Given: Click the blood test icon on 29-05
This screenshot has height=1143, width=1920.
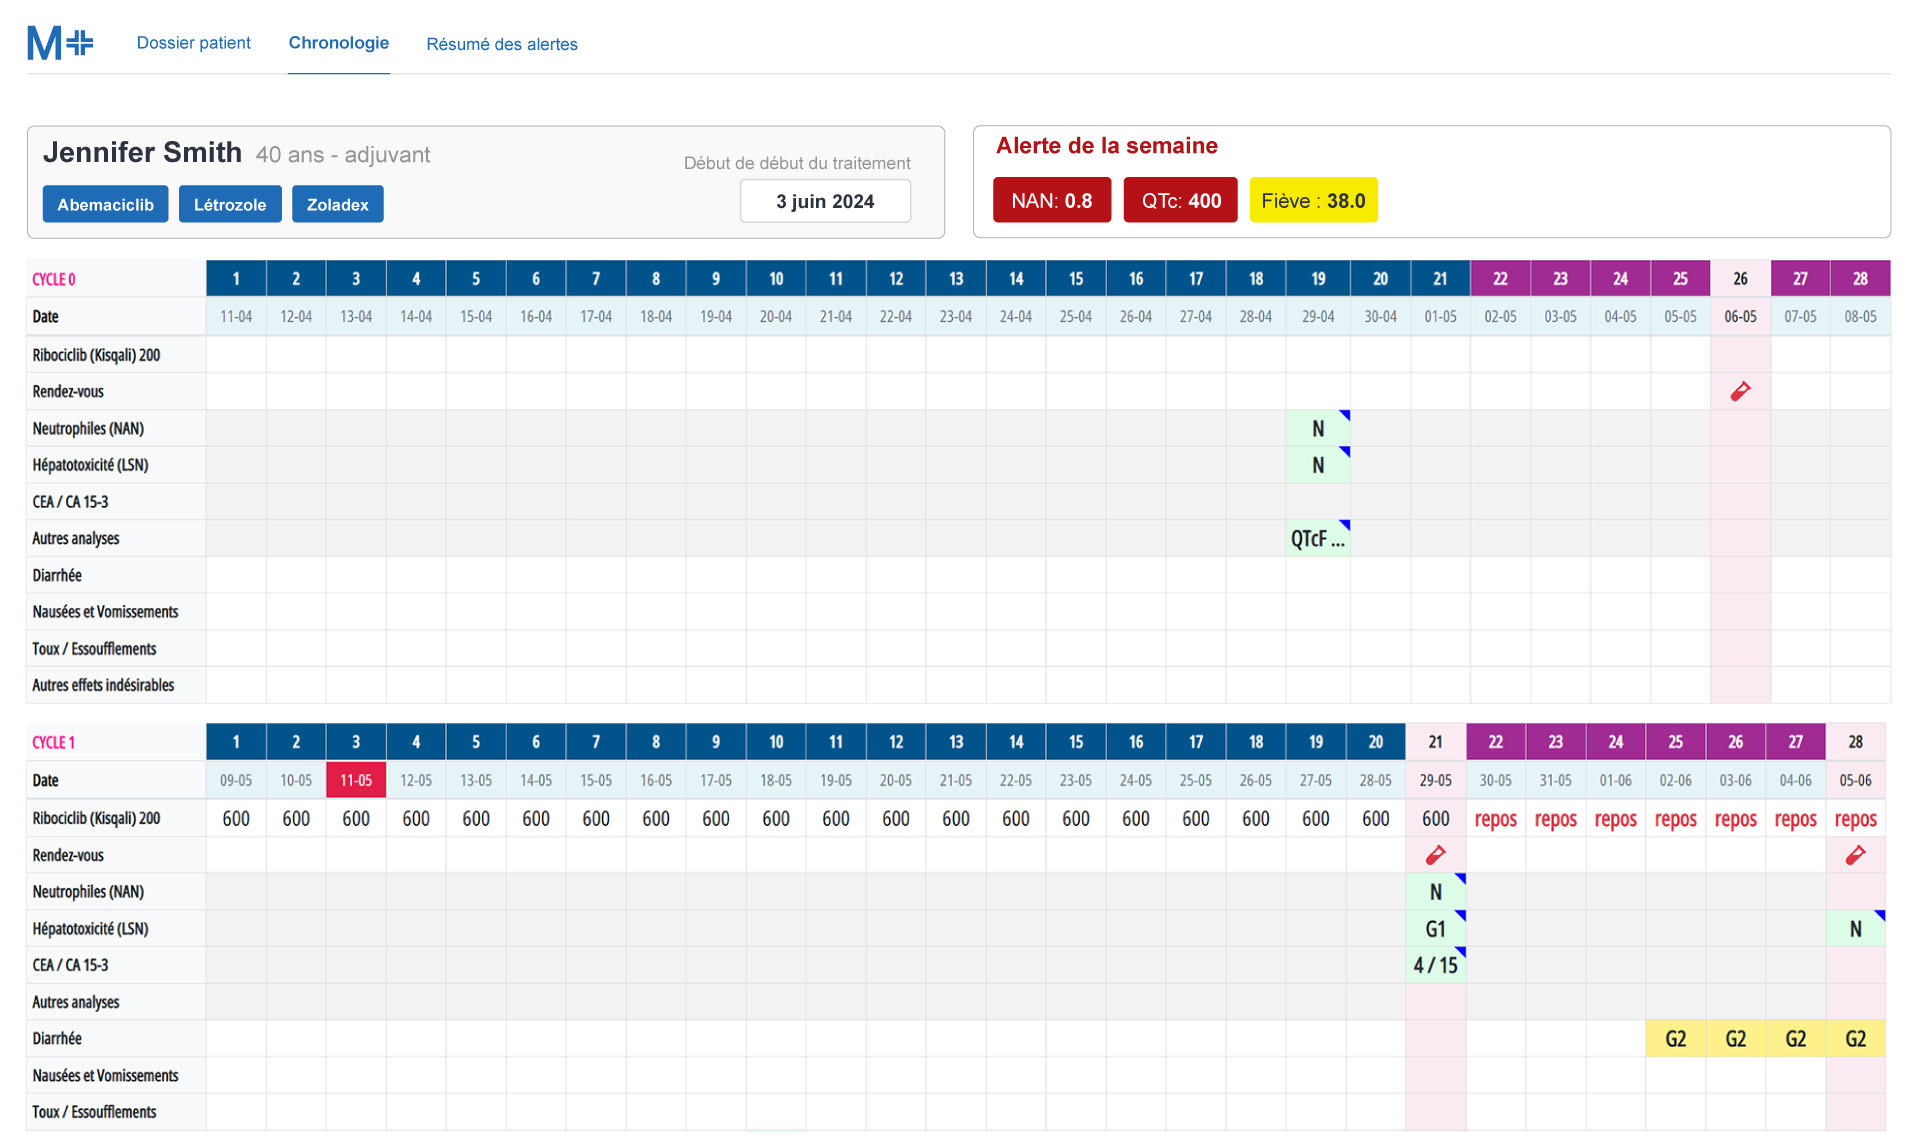Looking at the screenshot, I should pos(1435,855).
